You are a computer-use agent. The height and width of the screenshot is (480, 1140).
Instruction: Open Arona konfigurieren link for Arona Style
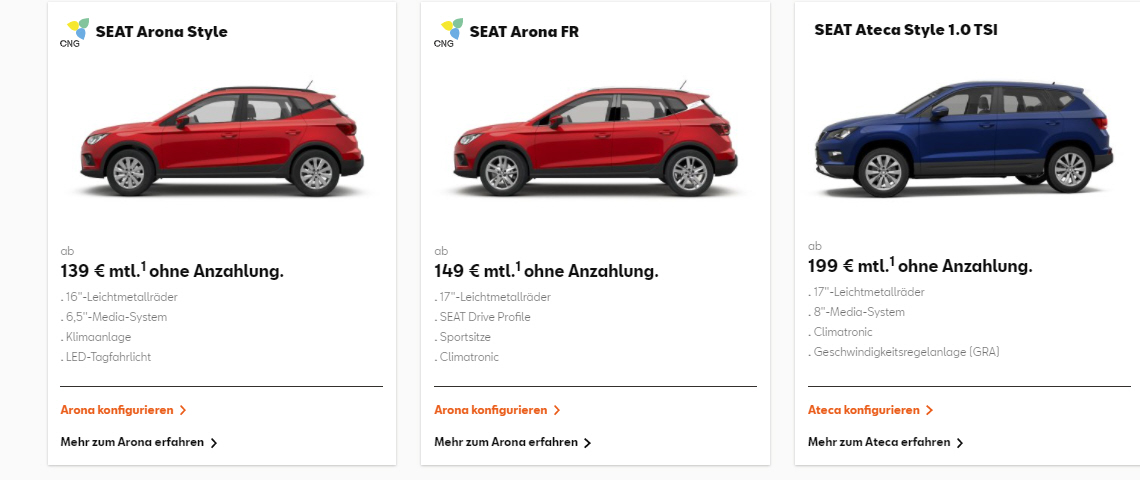(117, 410)
